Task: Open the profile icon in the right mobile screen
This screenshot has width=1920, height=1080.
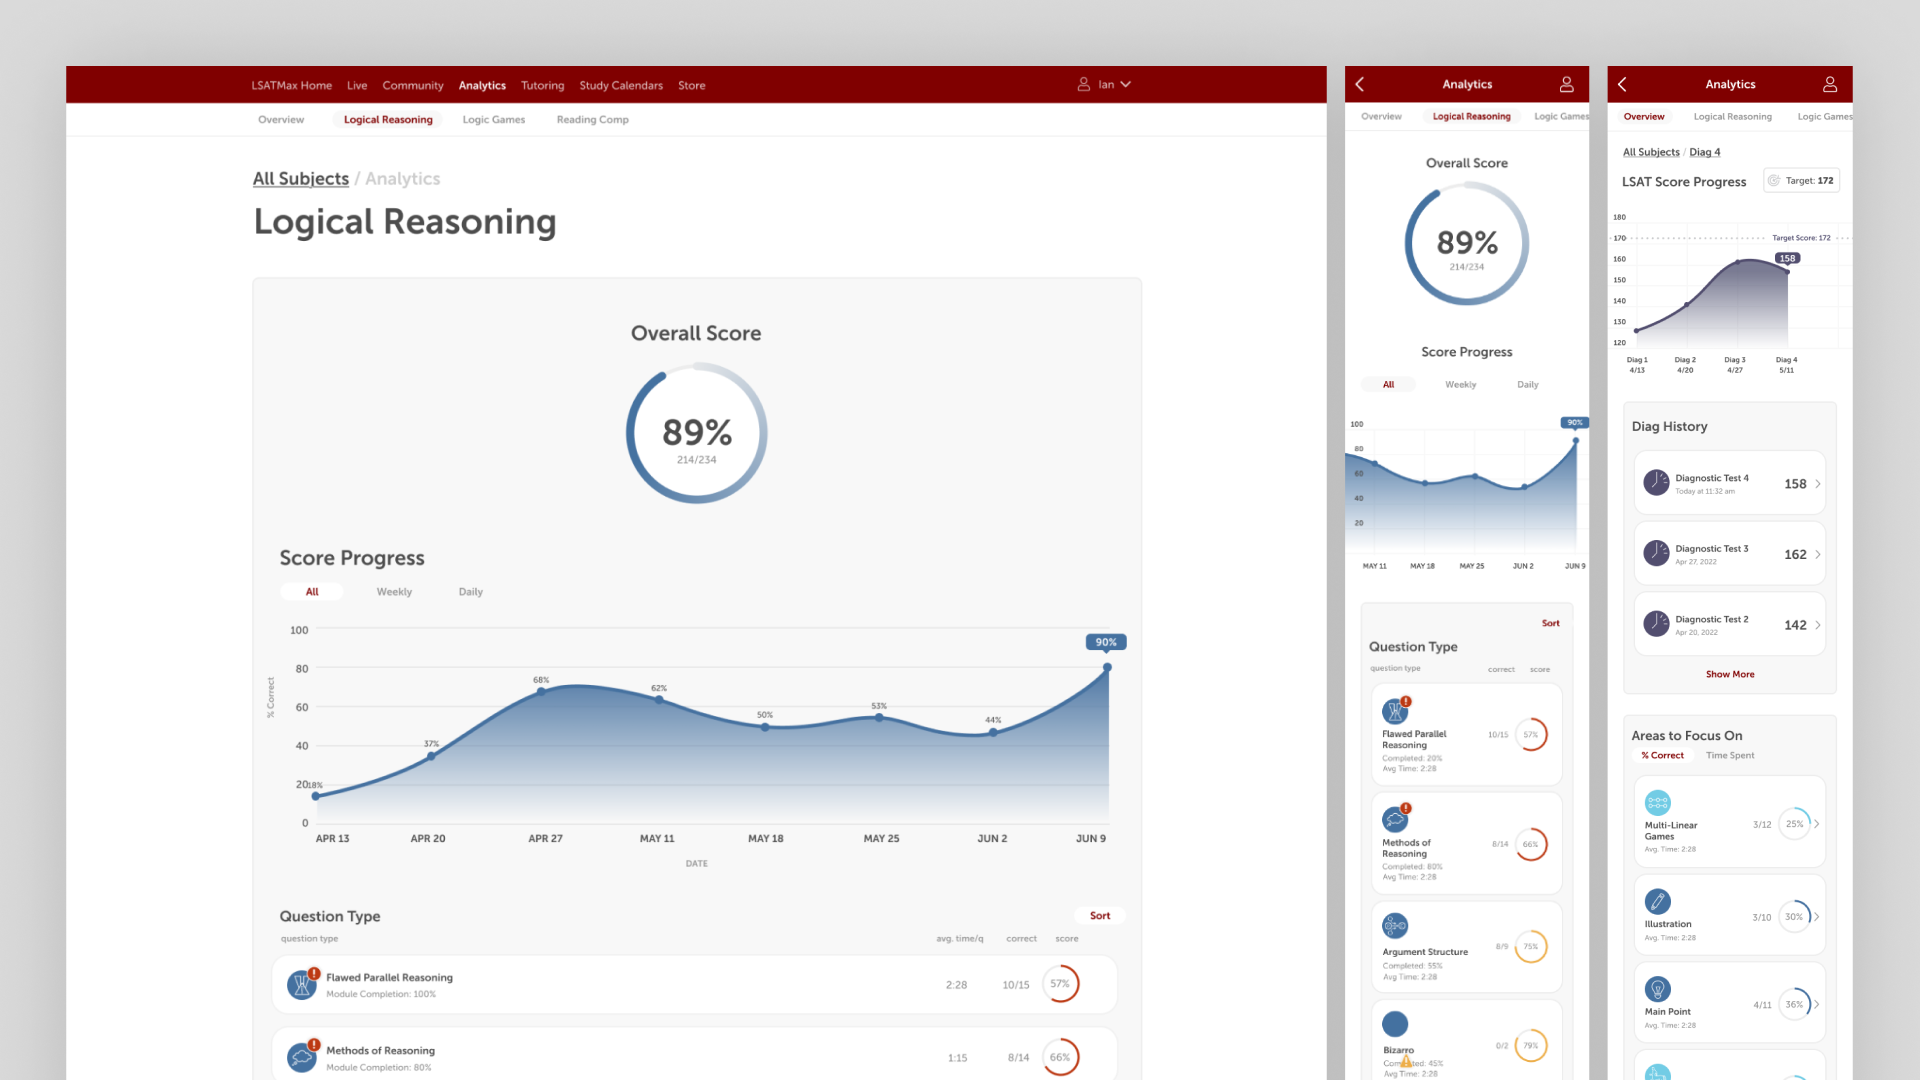Action: tap(1830, 85)
